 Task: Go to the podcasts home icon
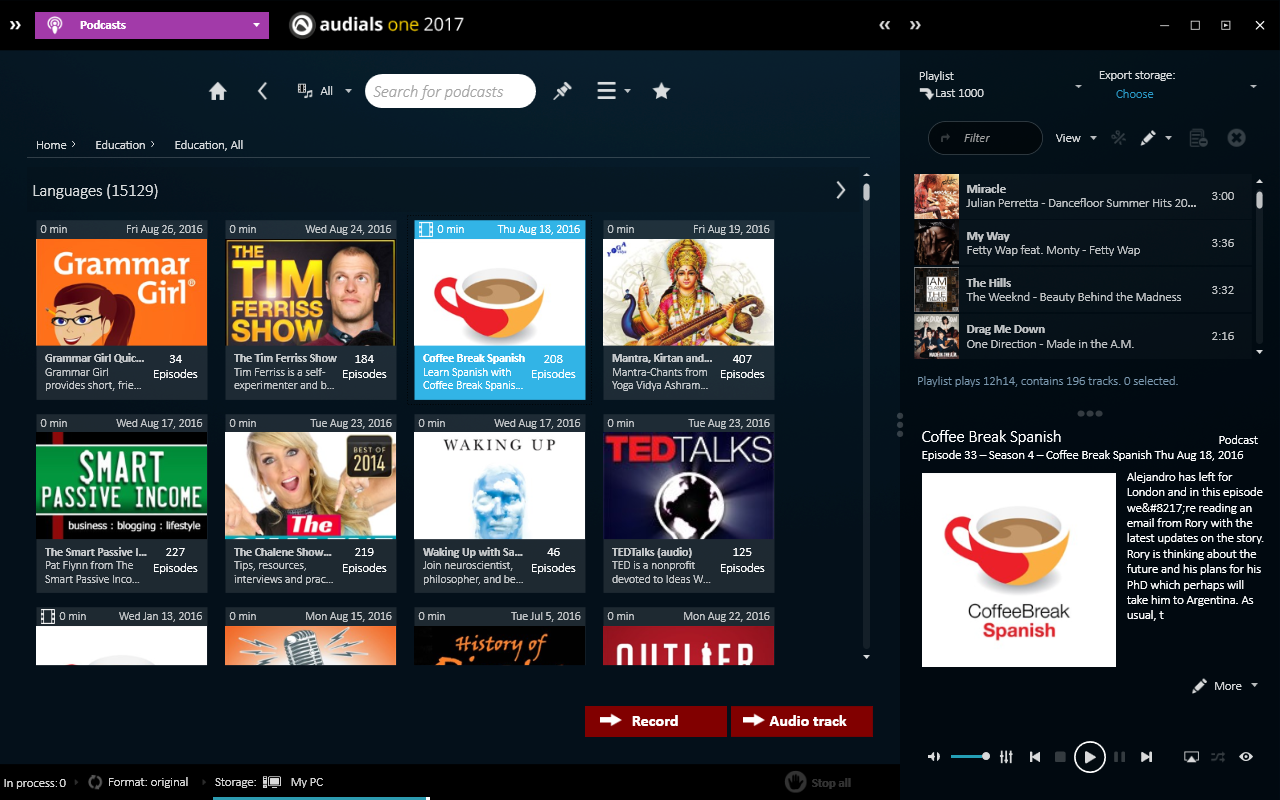(x=218, y=91)
